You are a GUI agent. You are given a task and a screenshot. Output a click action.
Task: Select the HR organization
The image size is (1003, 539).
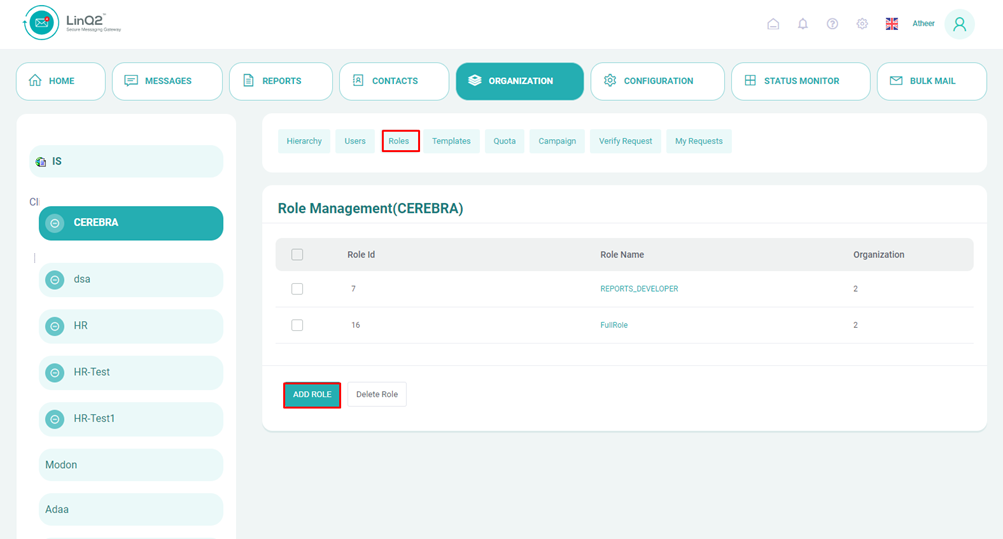131,326
